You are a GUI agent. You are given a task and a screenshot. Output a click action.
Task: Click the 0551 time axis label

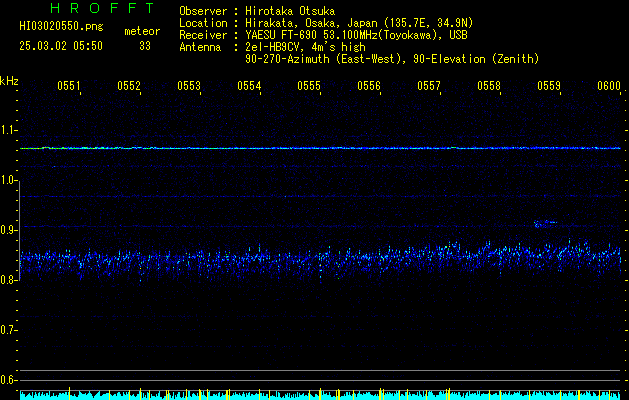69,85
